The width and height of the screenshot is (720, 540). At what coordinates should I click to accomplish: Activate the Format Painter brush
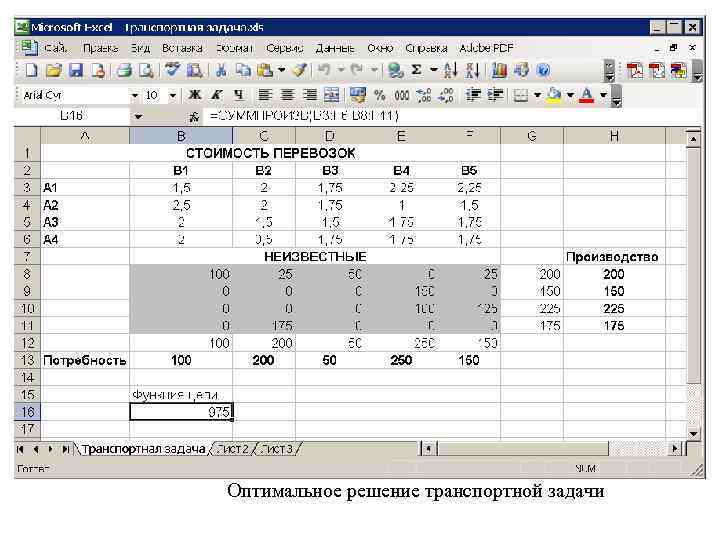[x=299, y=70]
